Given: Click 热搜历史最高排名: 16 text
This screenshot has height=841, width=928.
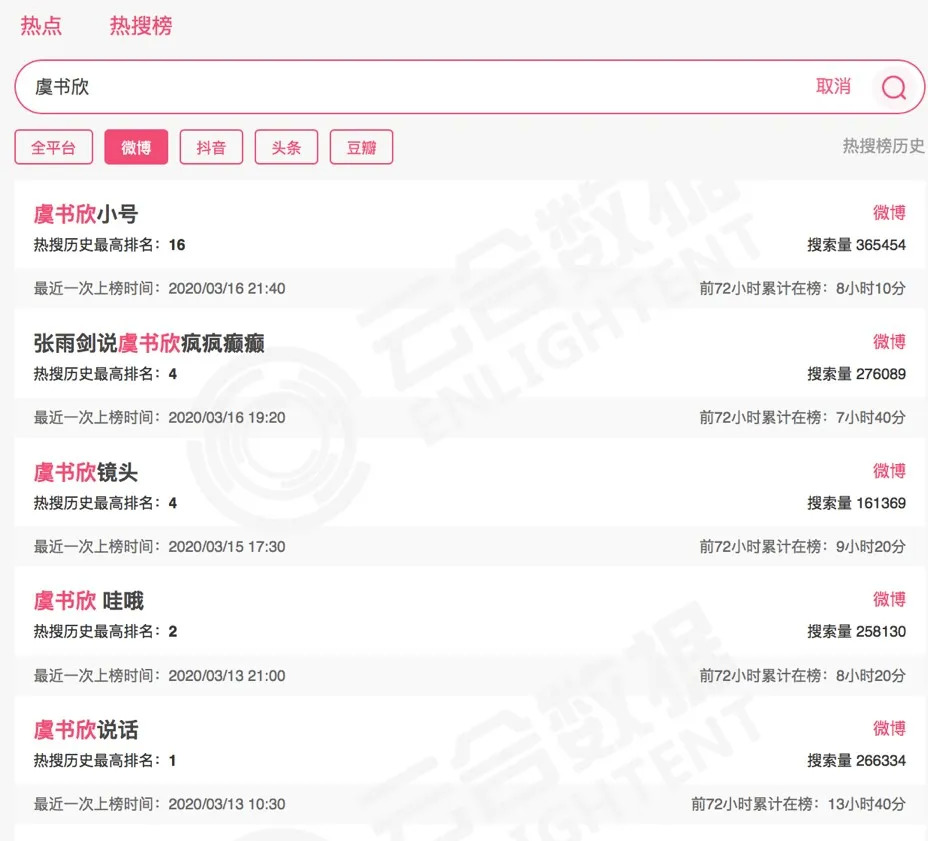Looking at the screenshot, I should click(x=109, y=244).
